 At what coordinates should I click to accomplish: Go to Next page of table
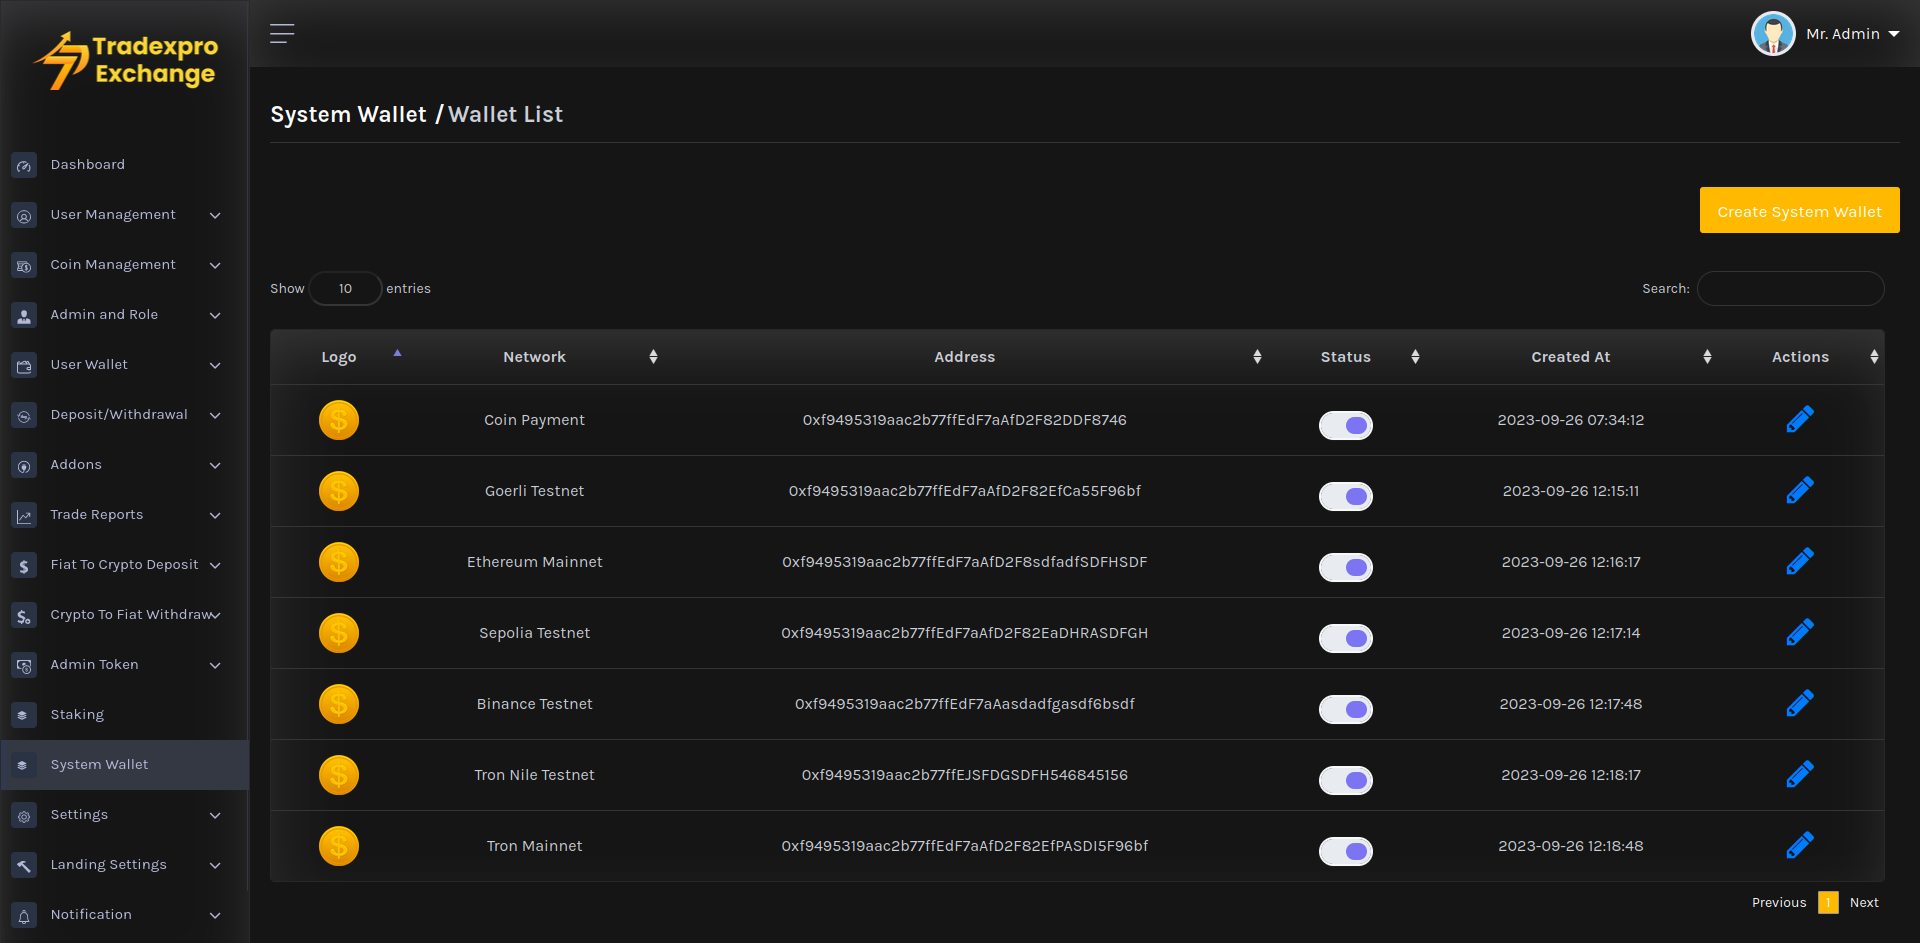coord(1864,903)
